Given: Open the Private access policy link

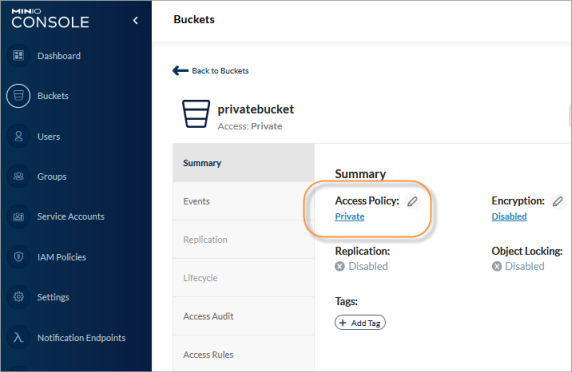Looking at the screenshot, I should 349,217.
